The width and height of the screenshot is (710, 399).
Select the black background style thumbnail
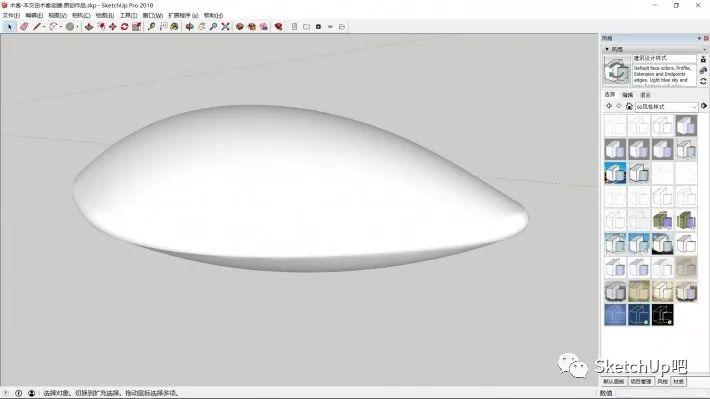(x=662, y=315)
